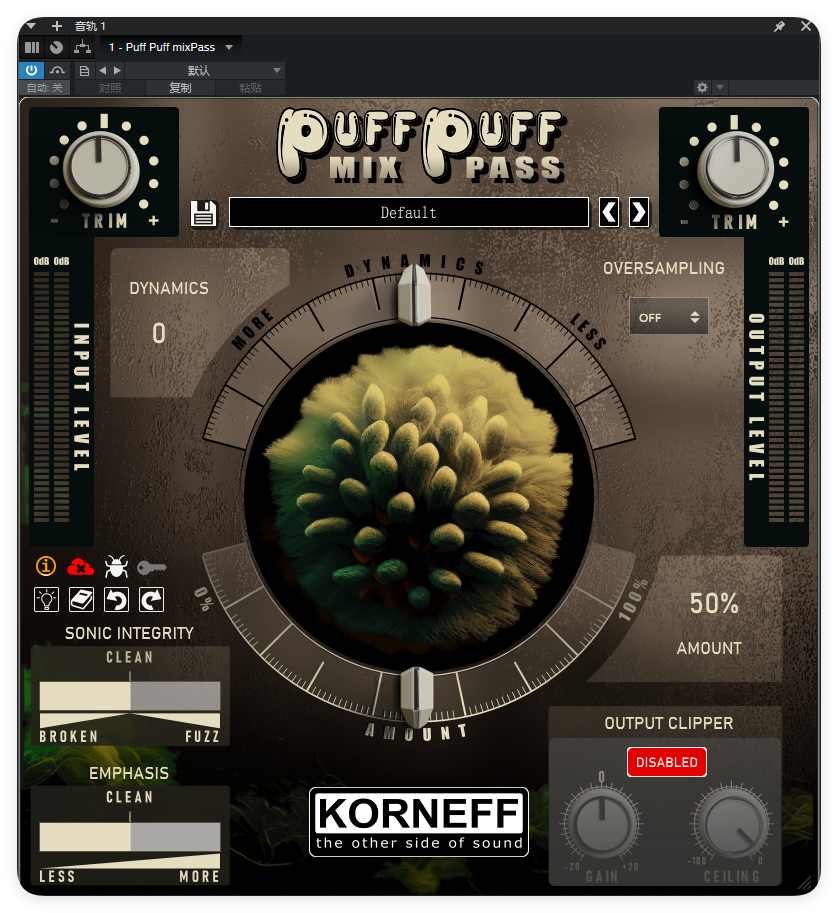This screenshot has width=838, height=913.
Task: Click the 50% AMOUNT value readout
Action: tap(714, 604)
